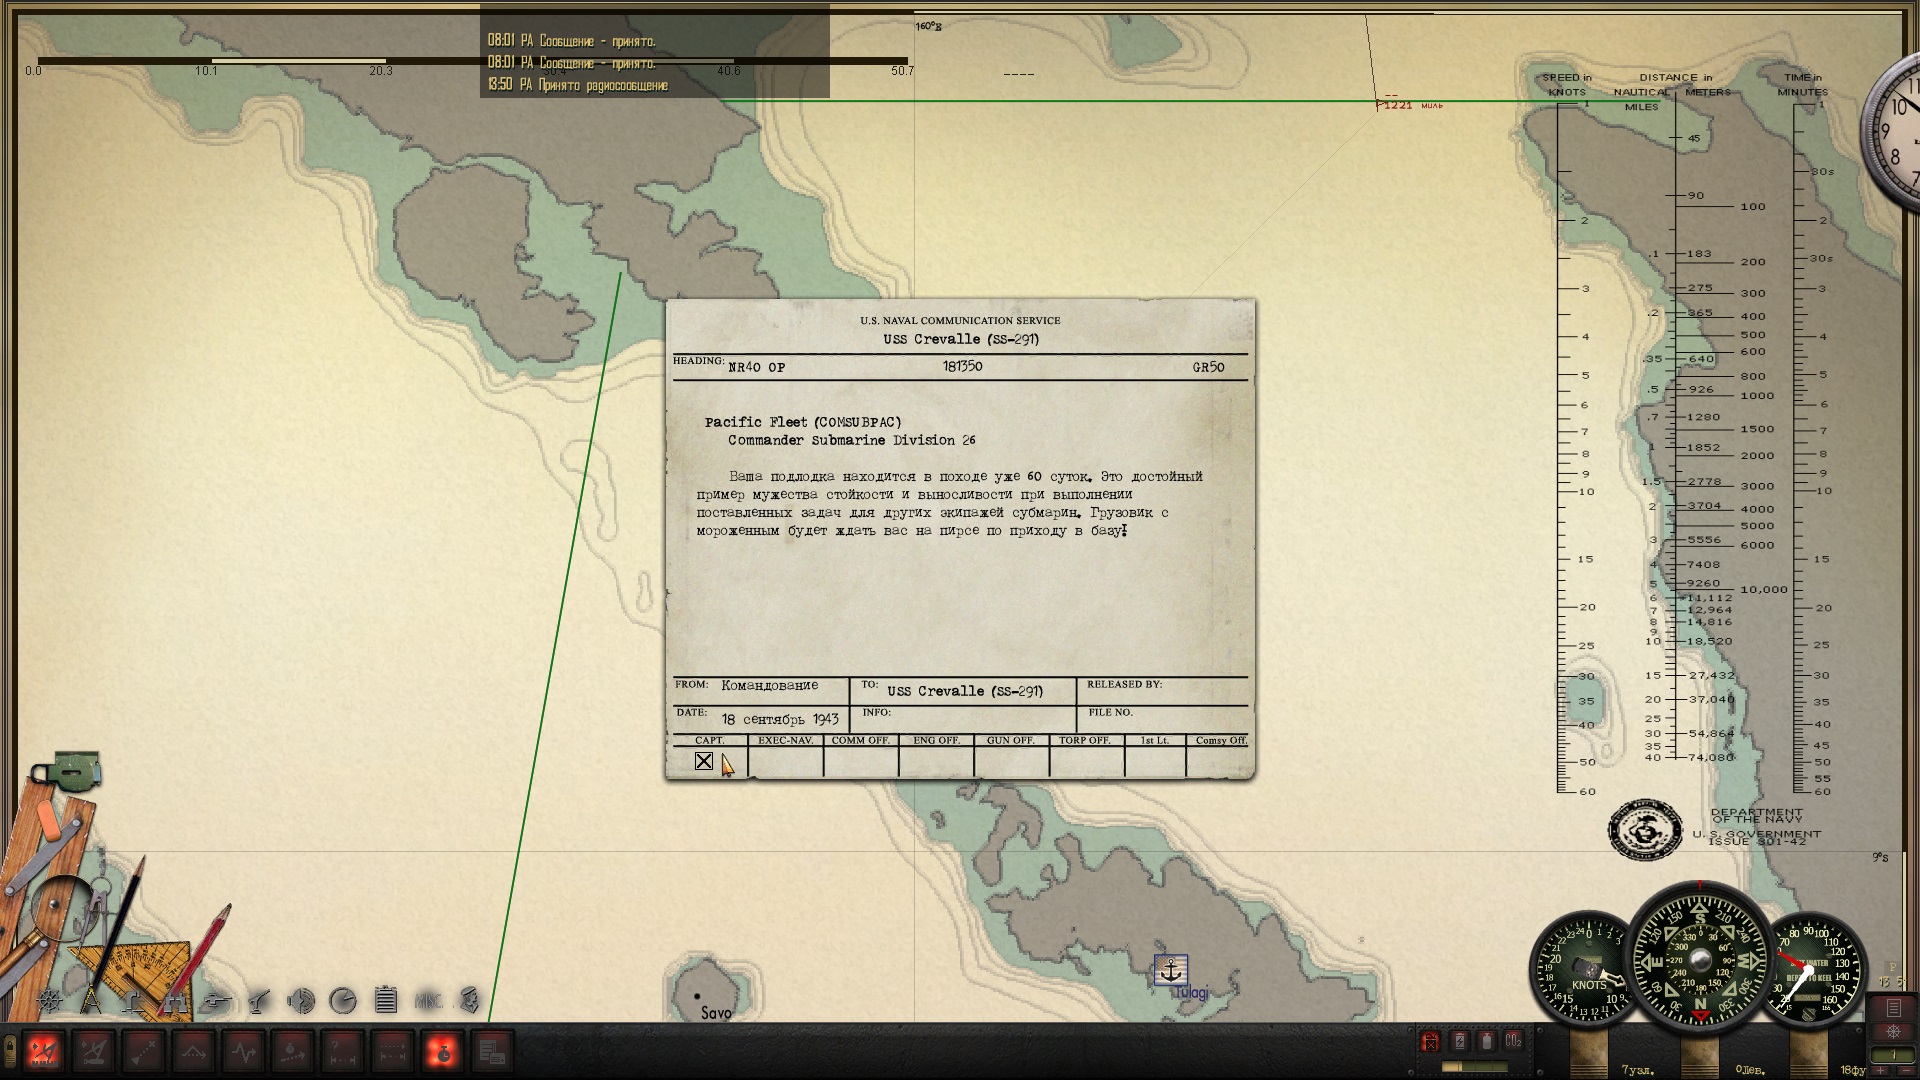Open the radar station icon
Image resolution: width=1920 pixels, height=1080 pixels.
tap(343, 1000)
